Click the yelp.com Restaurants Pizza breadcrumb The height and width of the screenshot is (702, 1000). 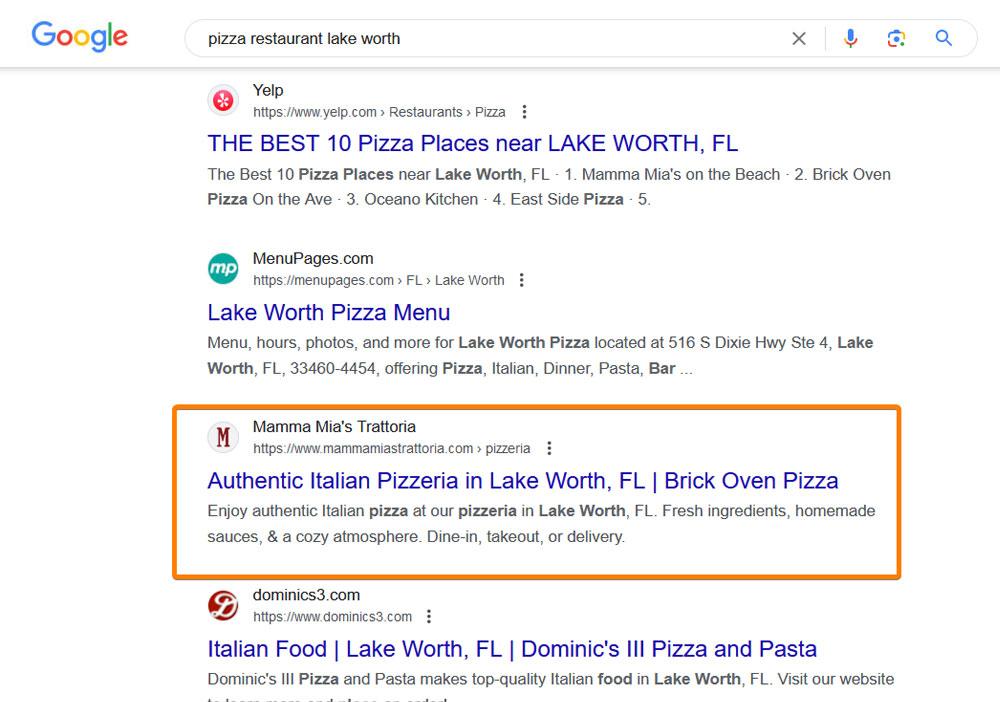coord(379,112)
